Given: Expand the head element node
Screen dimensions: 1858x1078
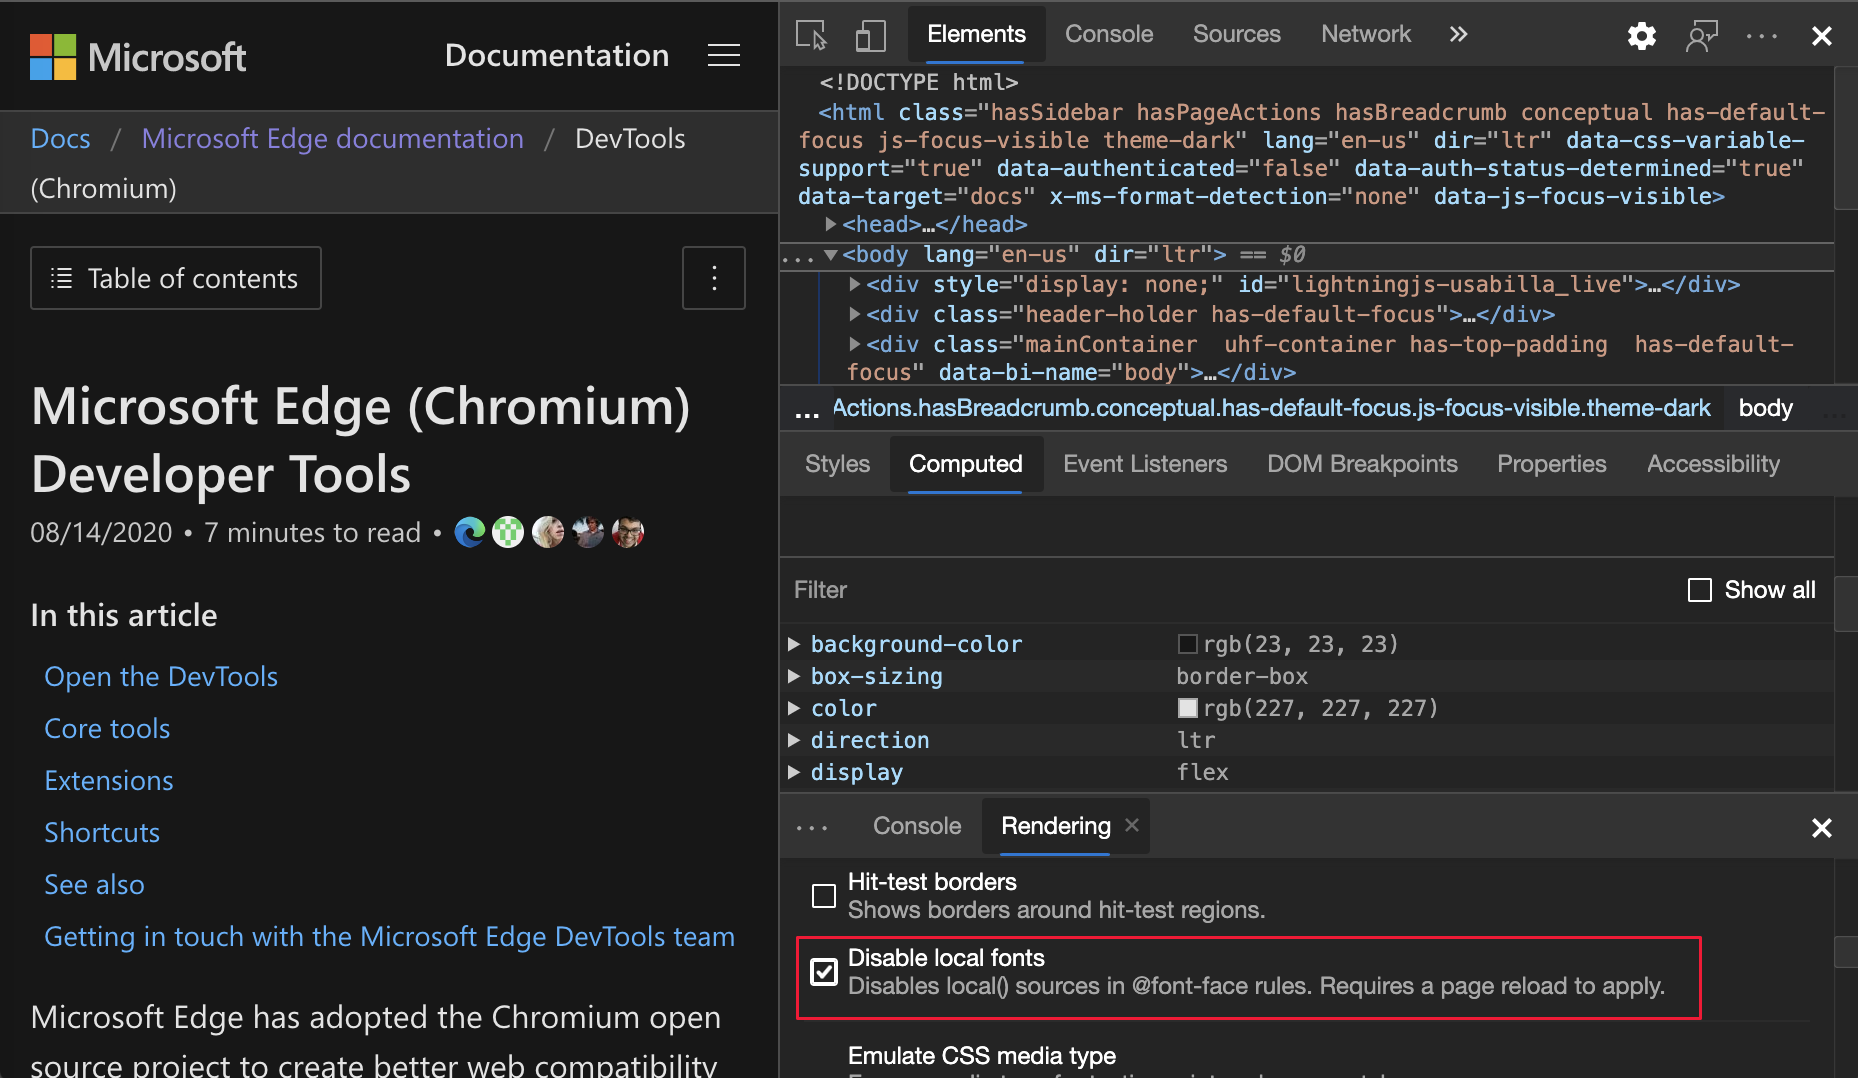Looking at the screenshot, I should pos(831,224).
